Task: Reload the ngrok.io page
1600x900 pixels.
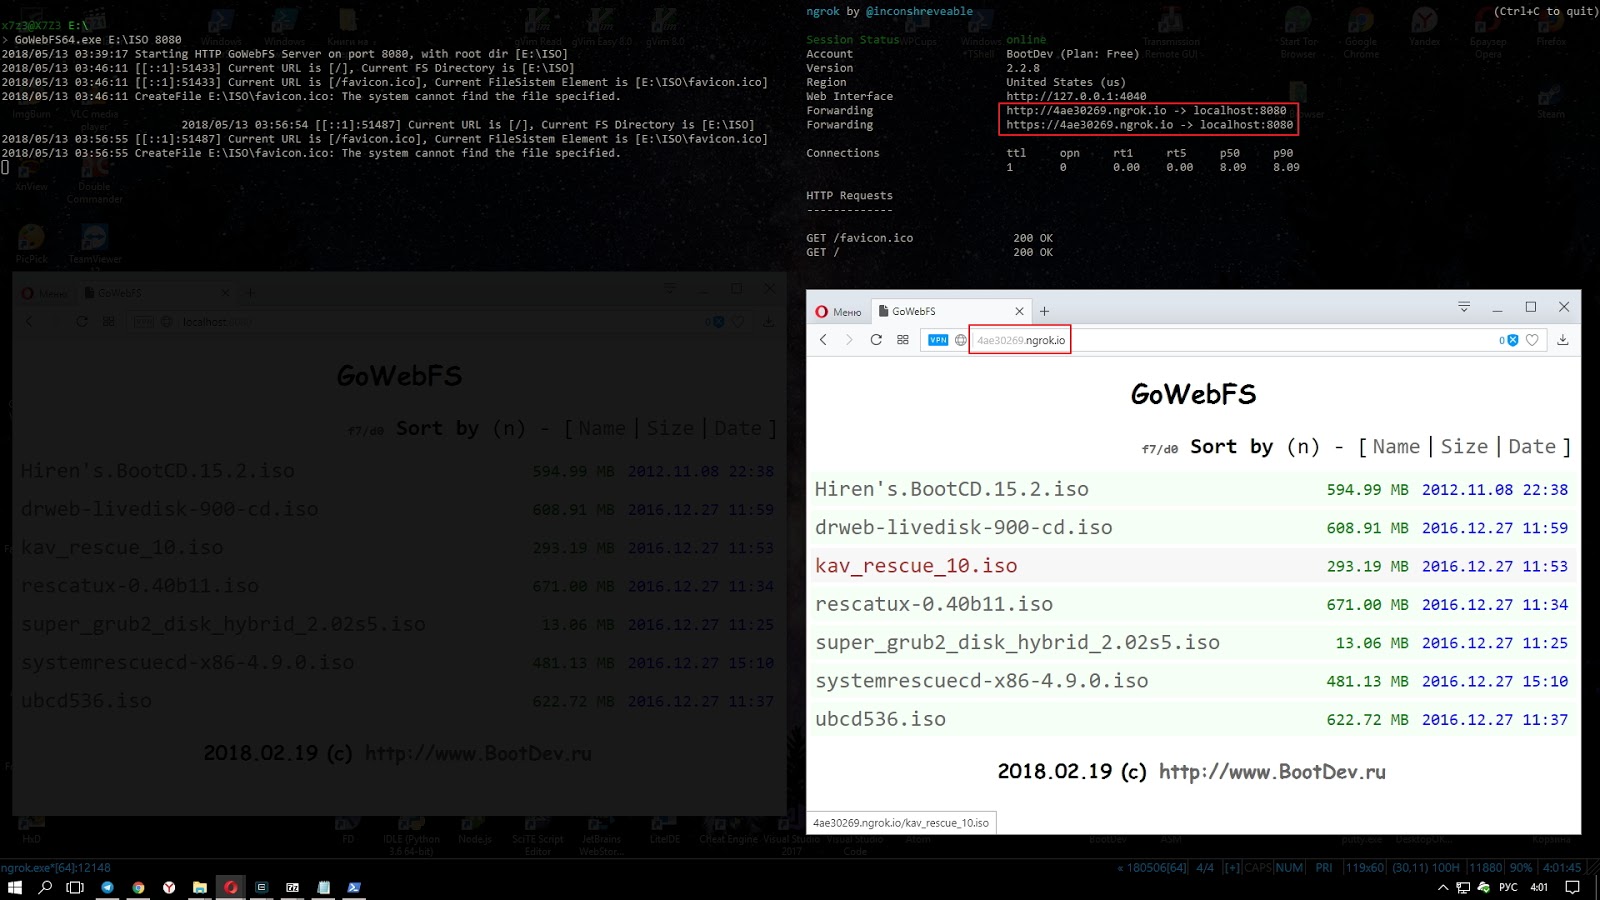Action: coord(876,340)
